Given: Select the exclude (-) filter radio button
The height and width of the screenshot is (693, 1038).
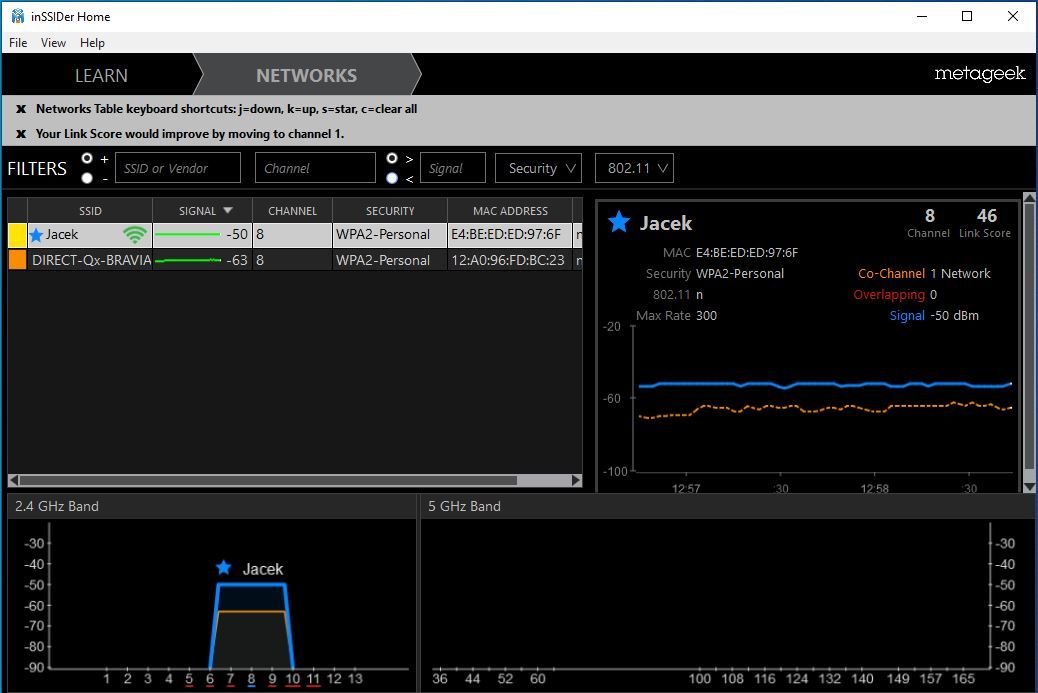Looking at the screenshot, I should (87, 178).
